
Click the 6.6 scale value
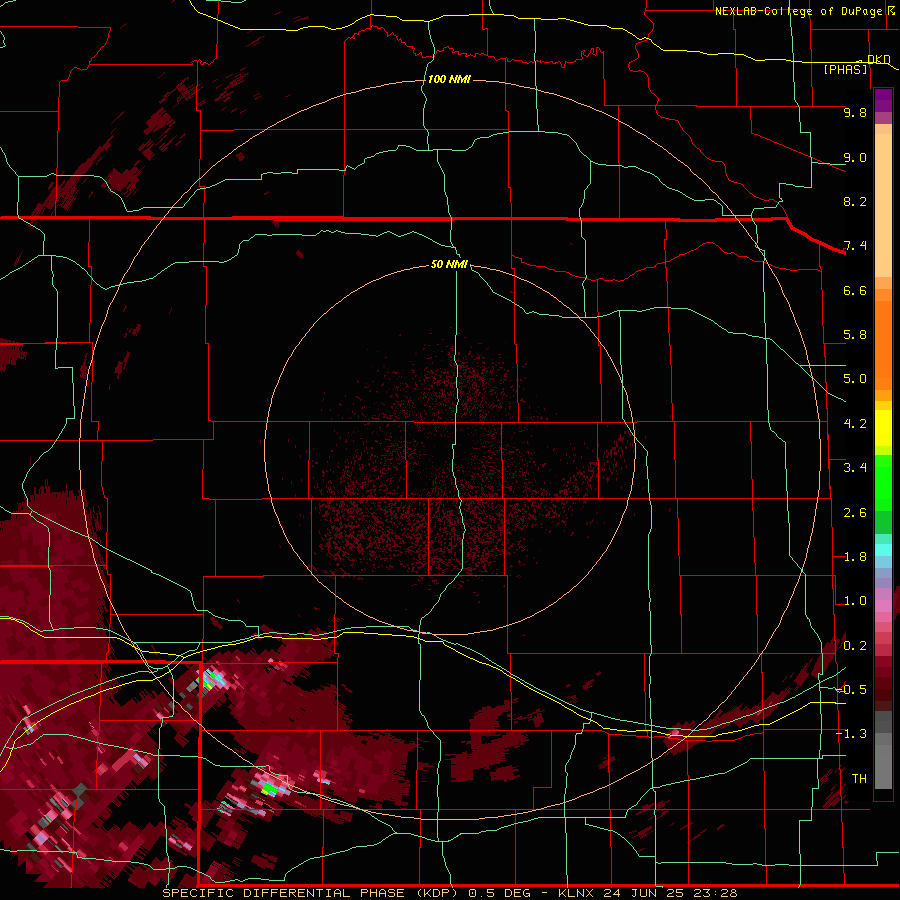tap(855, 290)
